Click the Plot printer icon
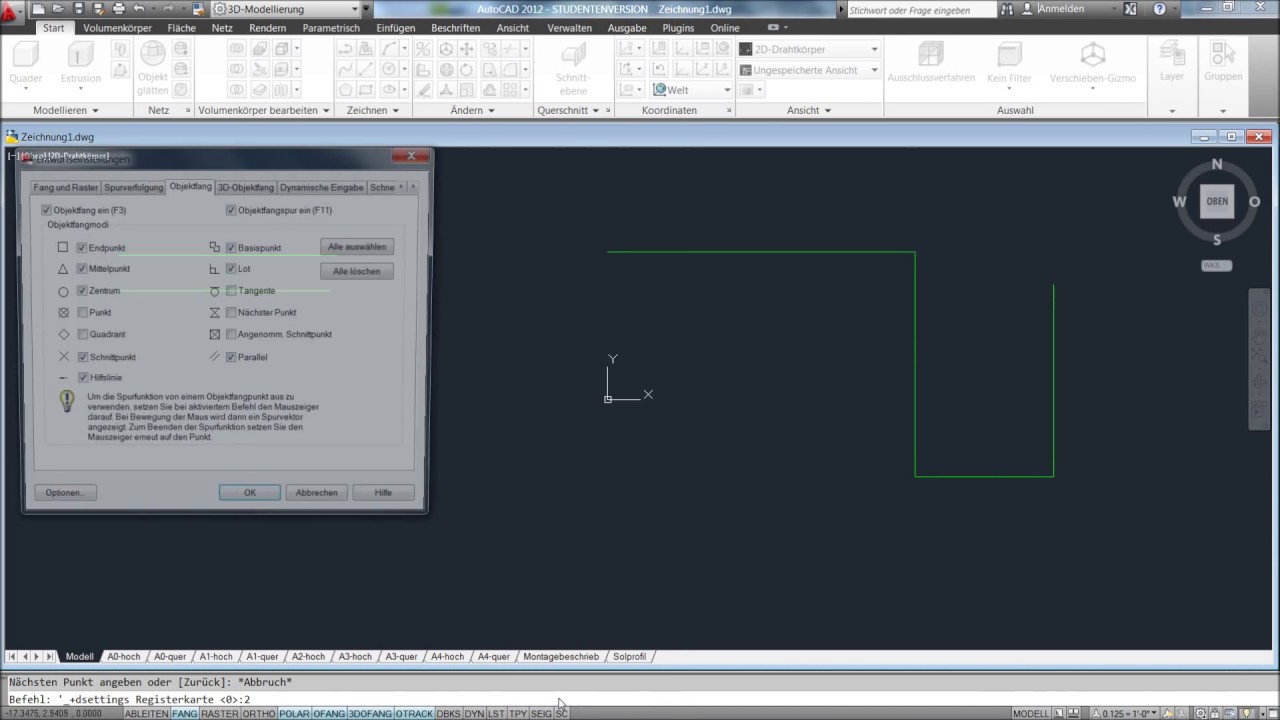The image size is (1280, 720). (119, 9)
